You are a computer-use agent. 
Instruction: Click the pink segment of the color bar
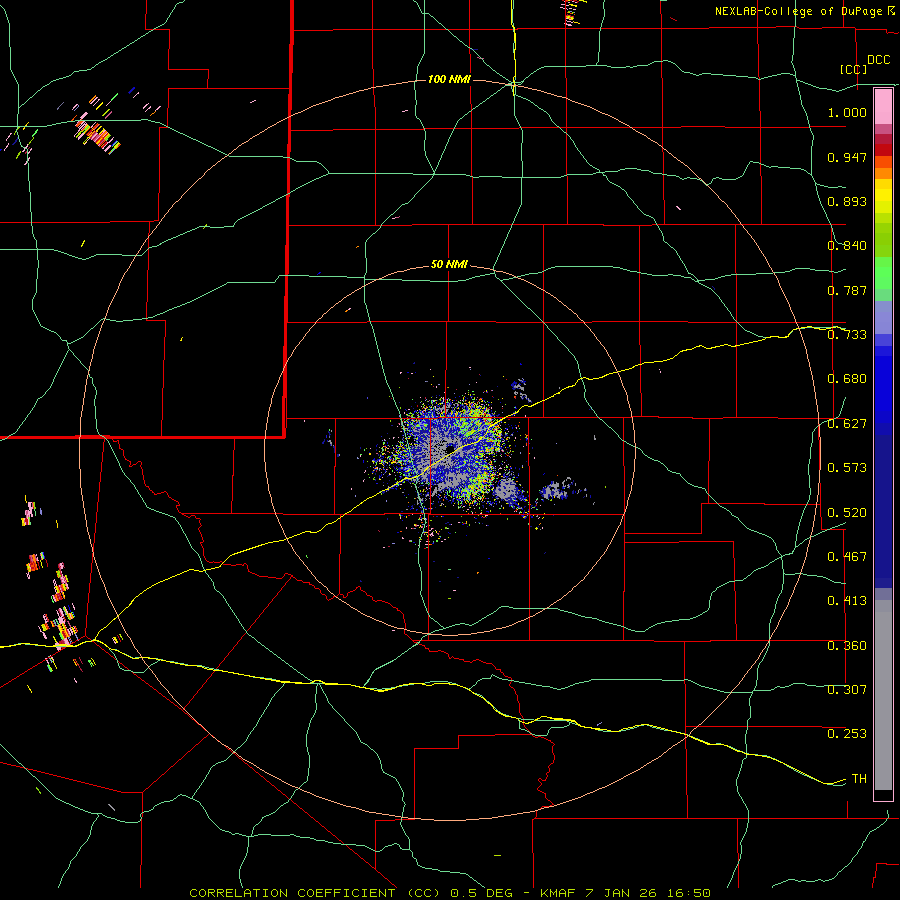click(883, 107)
